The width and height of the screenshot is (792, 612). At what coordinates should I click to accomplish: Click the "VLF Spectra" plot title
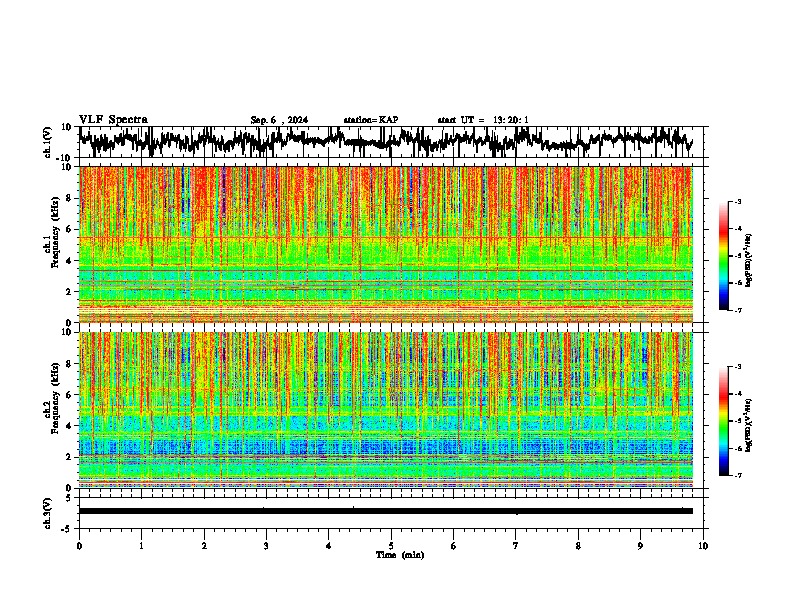coord(113,120)
